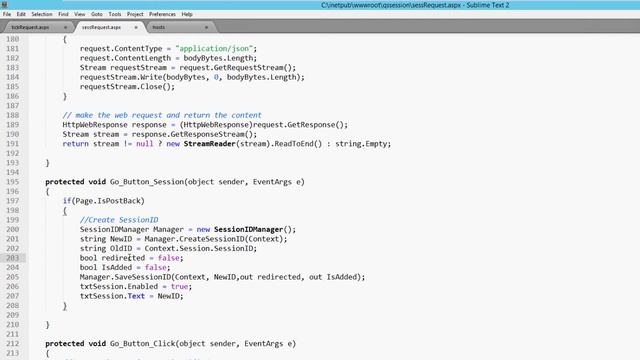The width and height of the screenshot is (640, 360).
Task: Click StreamReader on line 191
Action: (209, 144)
